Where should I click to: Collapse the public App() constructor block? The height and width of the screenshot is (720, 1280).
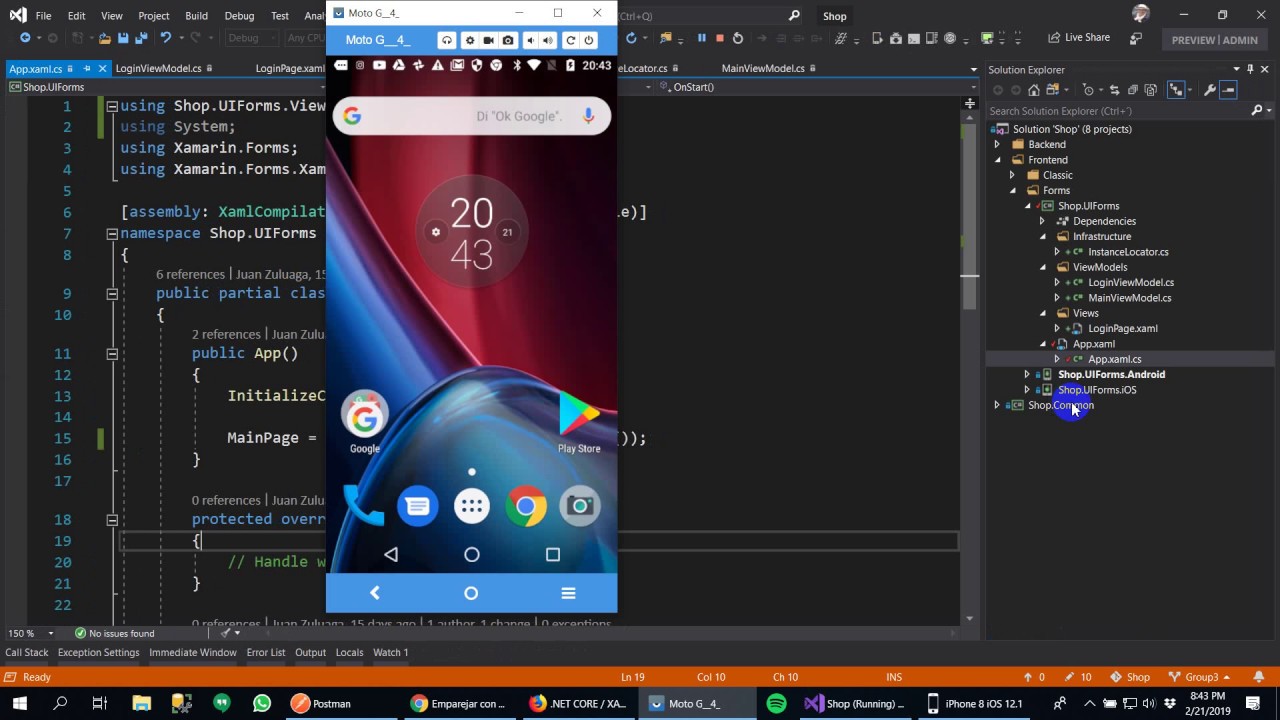(112, 353)
